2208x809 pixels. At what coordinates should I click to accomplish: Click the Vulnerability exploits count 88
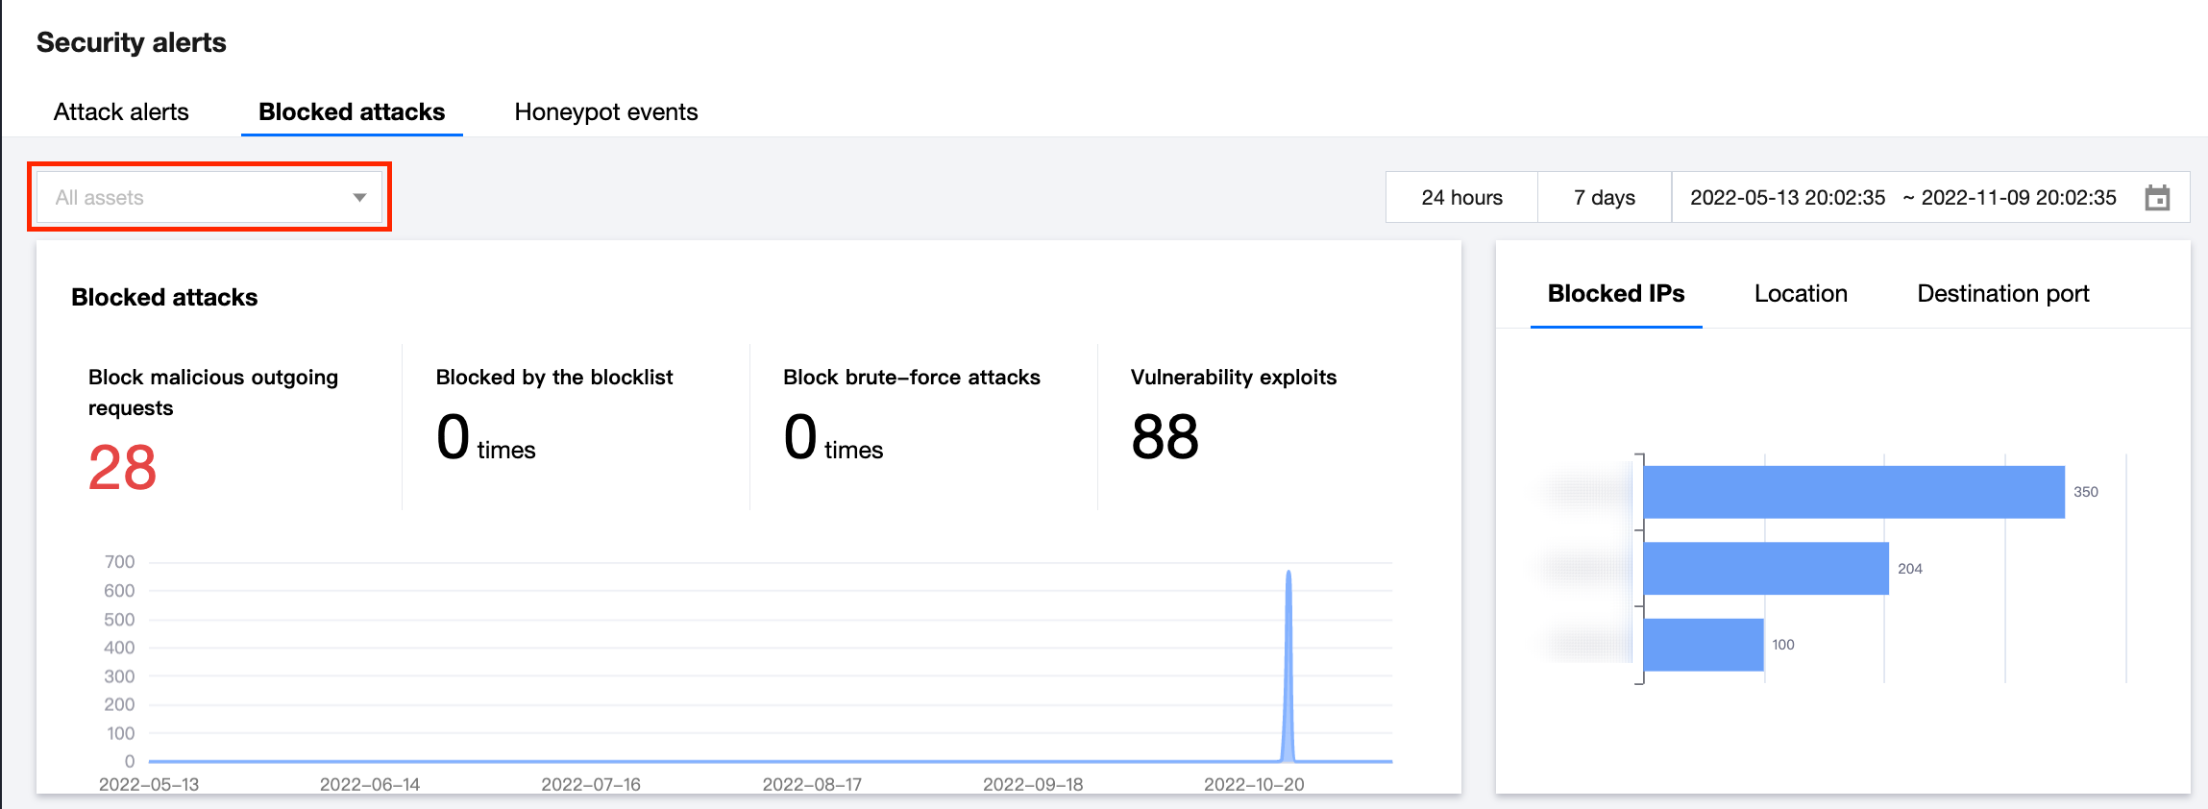point(1165,437)
